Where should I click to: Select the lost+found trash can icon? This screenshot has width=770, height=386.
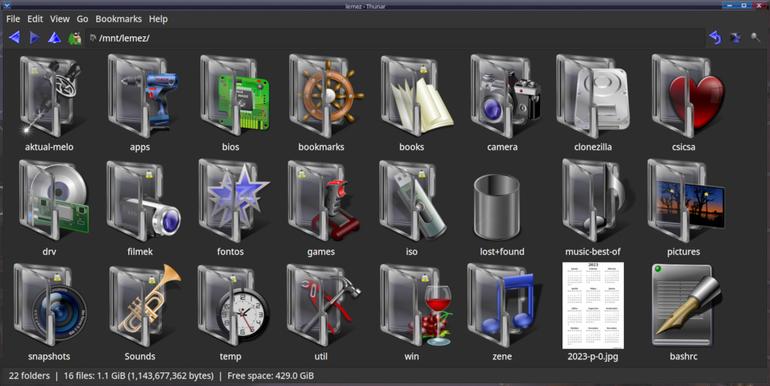[x=497, y=207]
